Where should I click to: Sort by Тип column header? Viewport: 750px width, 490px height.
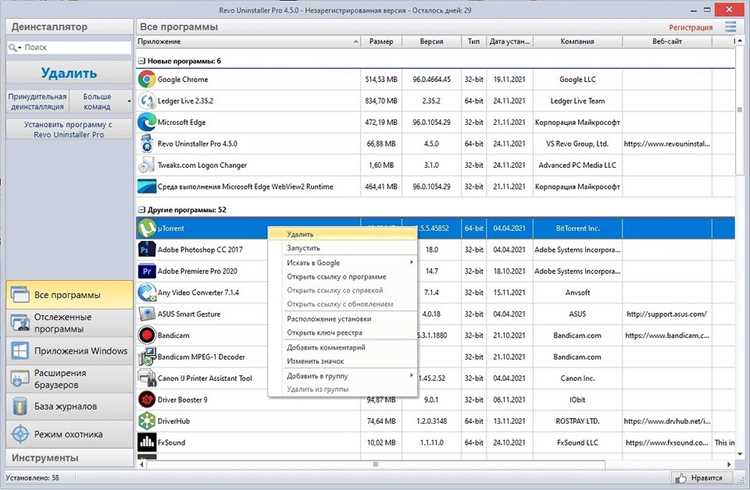click(x=474, y=42)
